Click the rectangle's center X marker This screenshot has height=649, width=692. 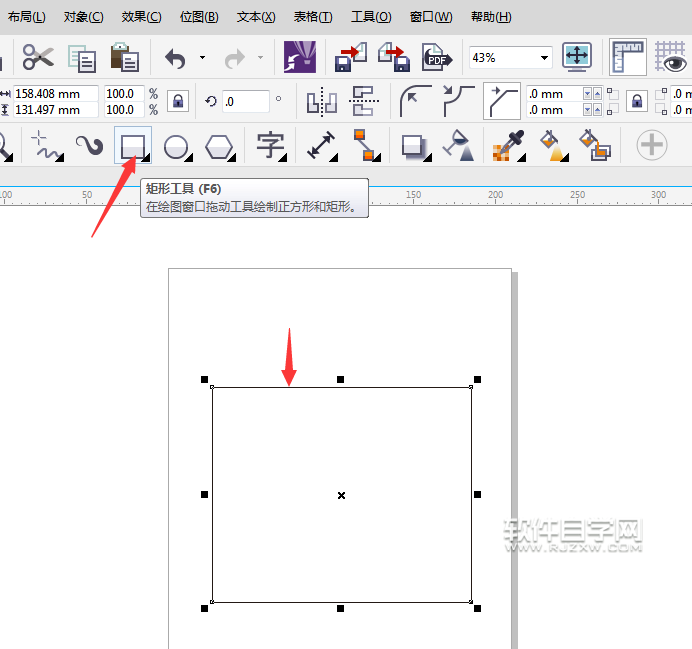coord(341,495)
